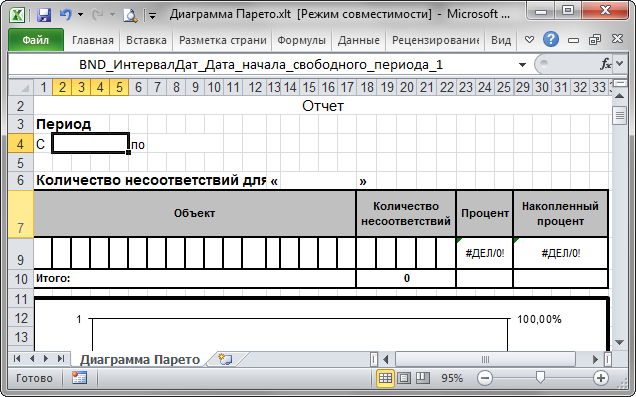This screenshot has width=636, height=397.
Task: Open the Разметка страницы ribbon tab
Action: 222,40
